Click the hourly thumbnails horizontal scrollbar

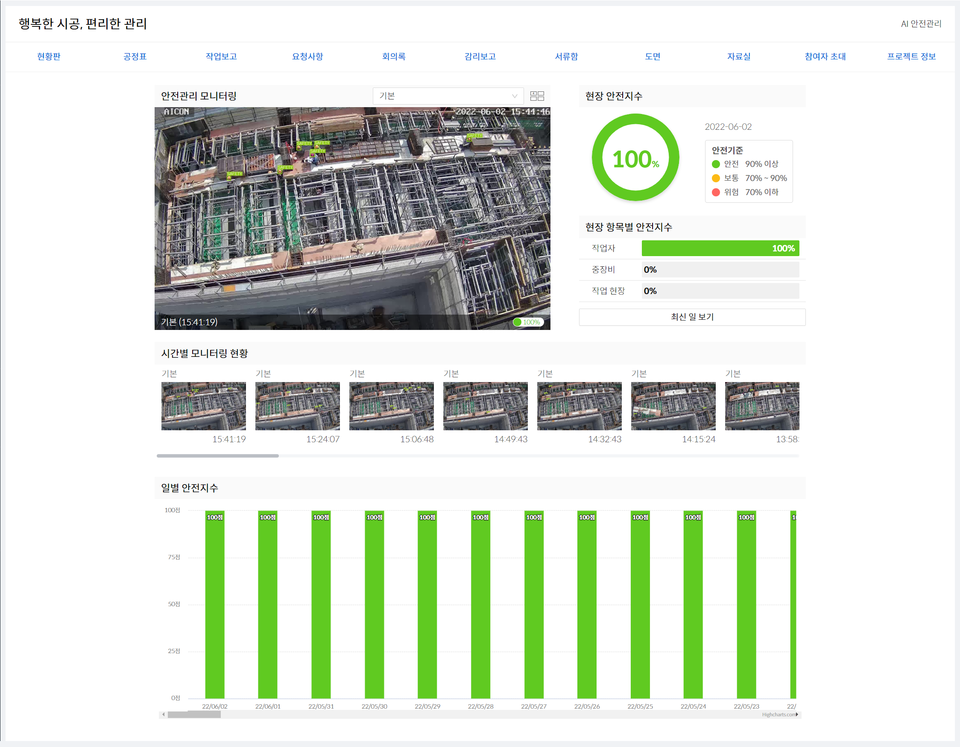218,456
